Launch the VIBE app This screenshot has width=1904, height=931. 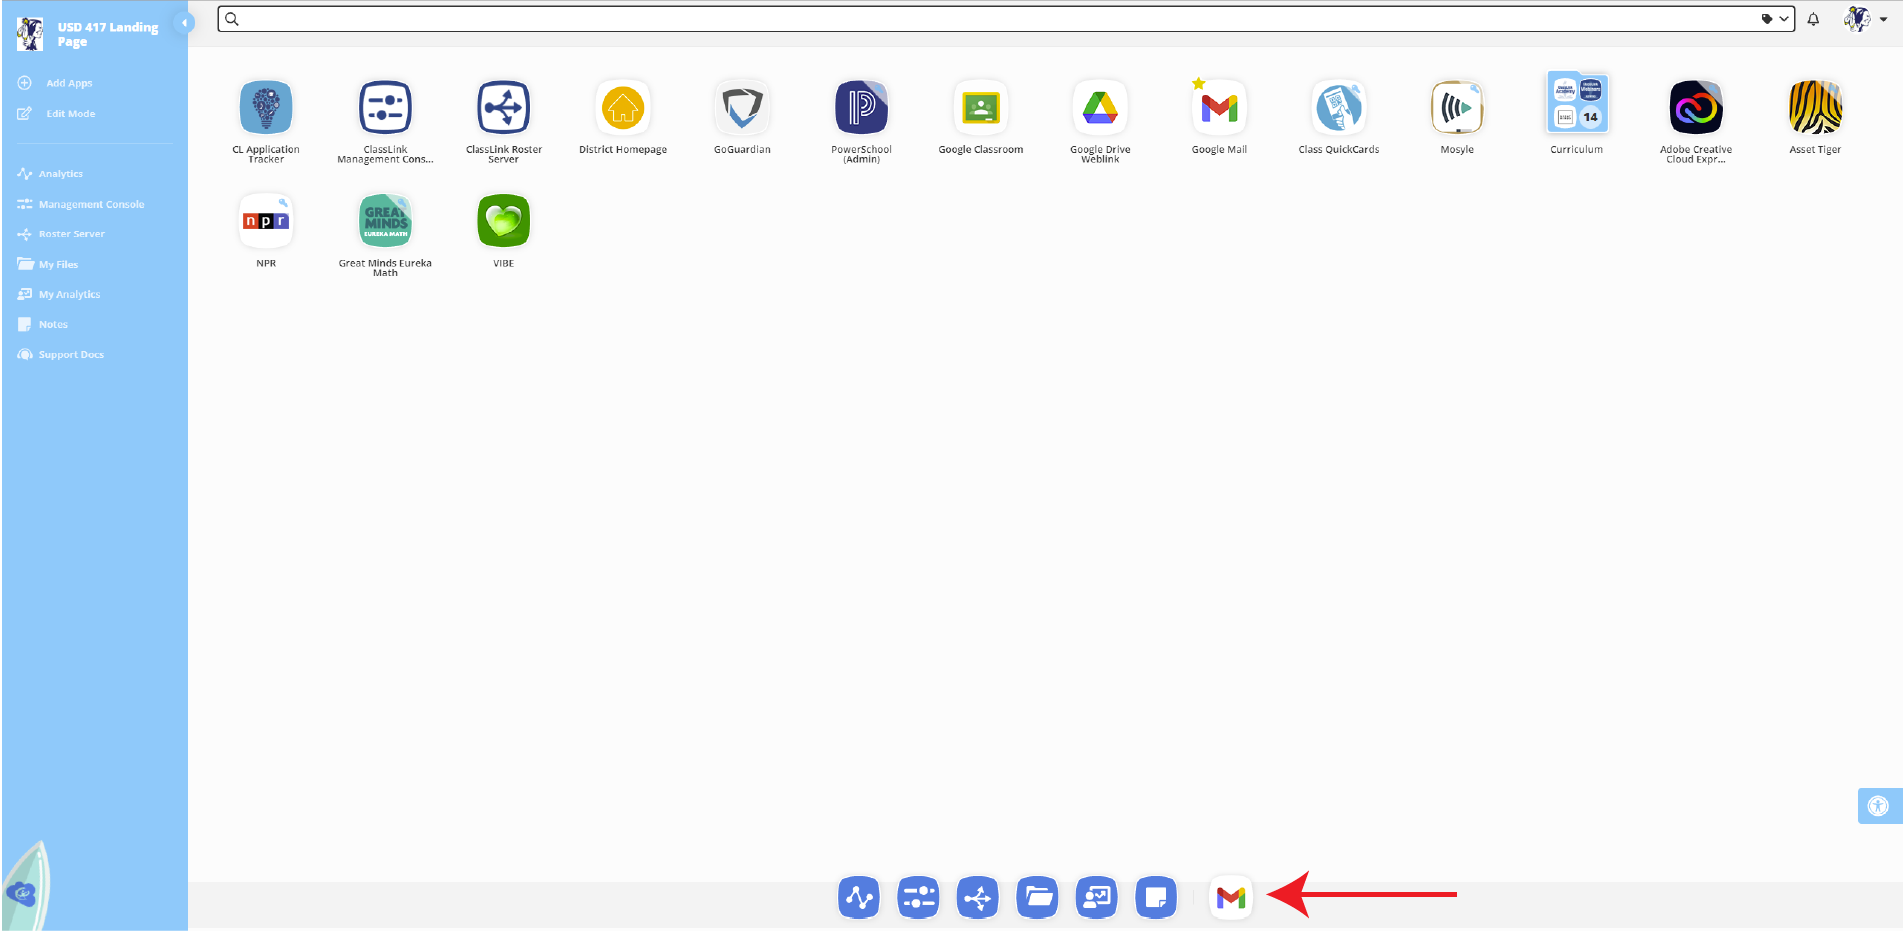504,221
